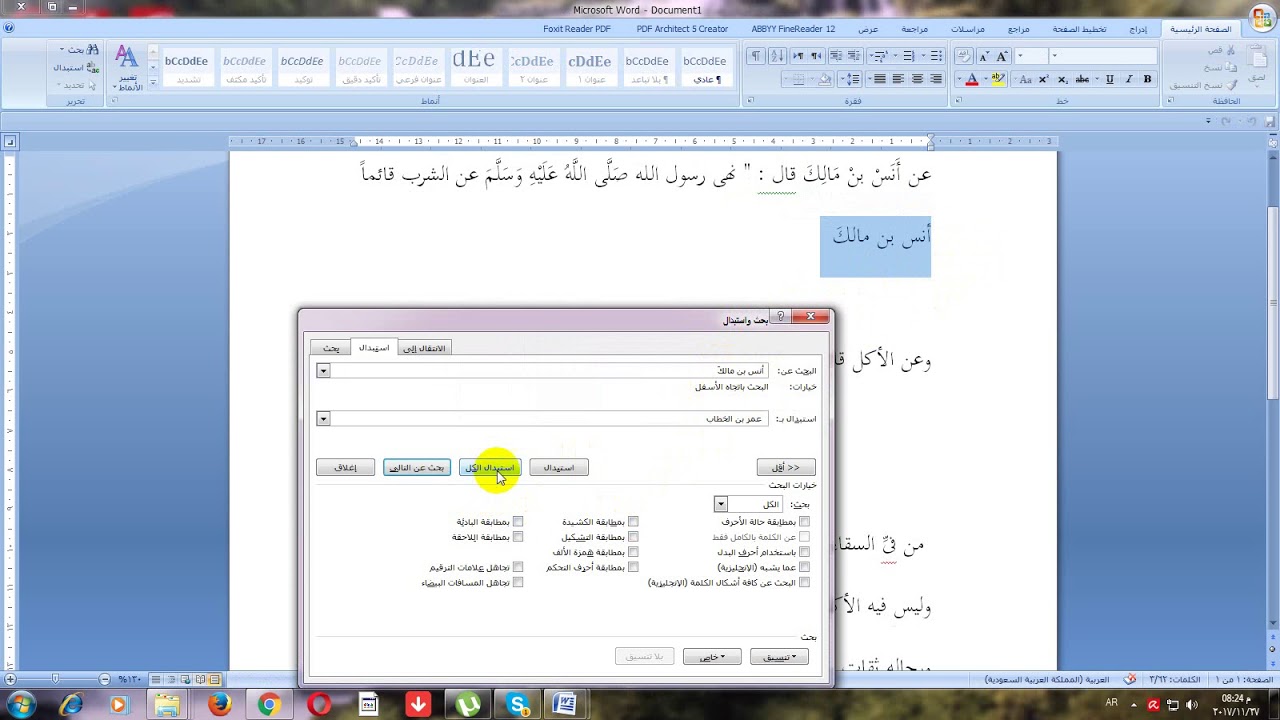Click the 'استبدال' button in the dialog
1280x720 pixels.
coord(559,467)
